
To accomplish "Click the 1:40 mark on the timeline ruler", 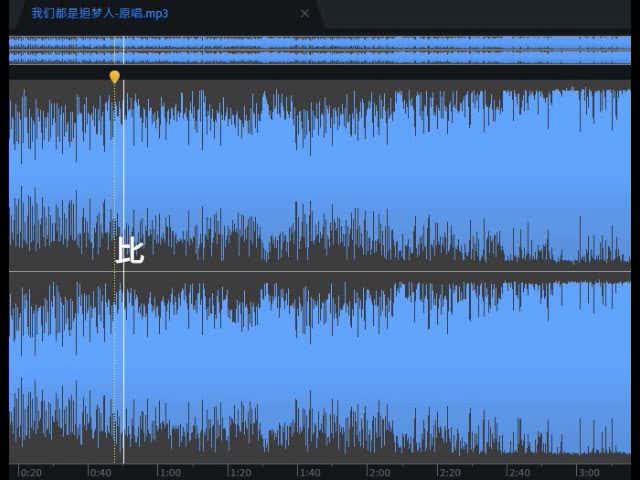I will (310, 473).
